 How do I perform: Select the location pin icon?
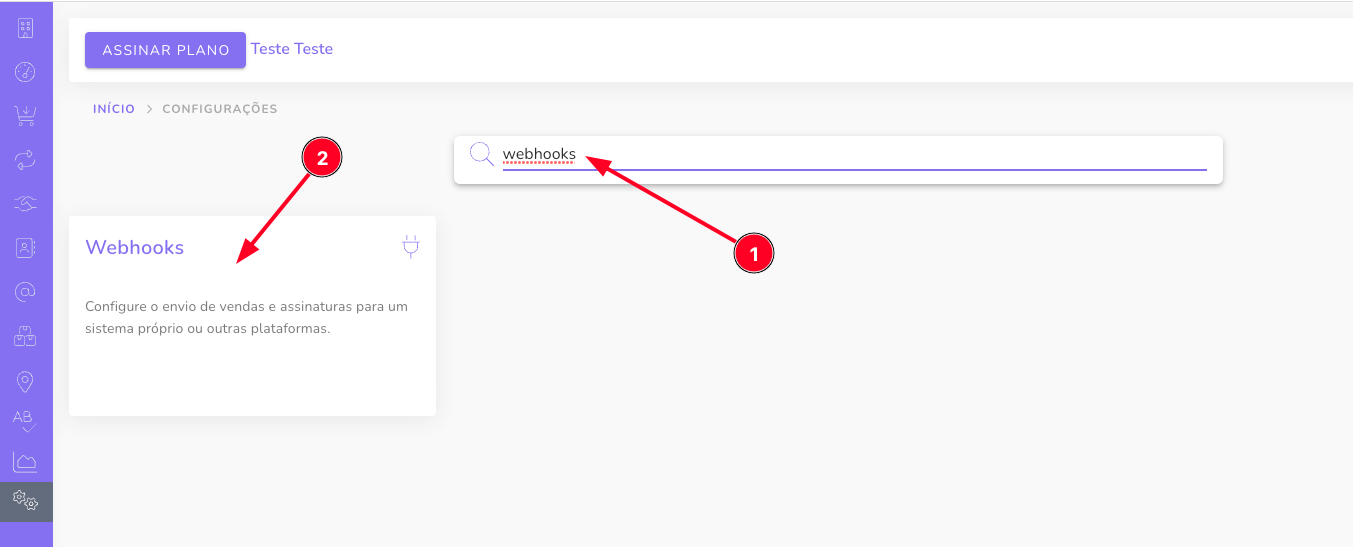coord(25,381)
